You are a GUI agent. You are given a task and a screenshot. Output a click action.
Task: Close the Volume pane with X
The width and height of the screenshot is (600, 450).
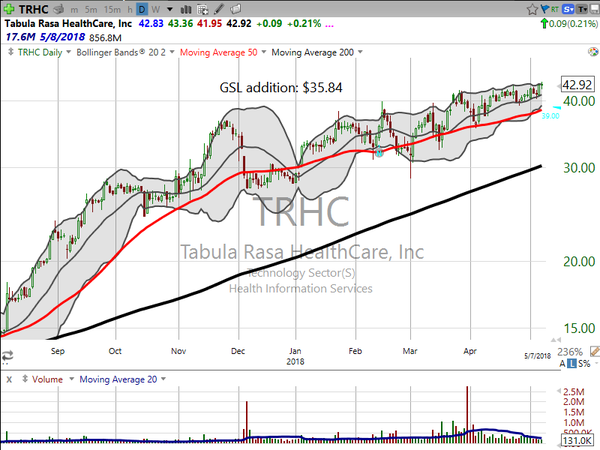[x=9, y=380]
